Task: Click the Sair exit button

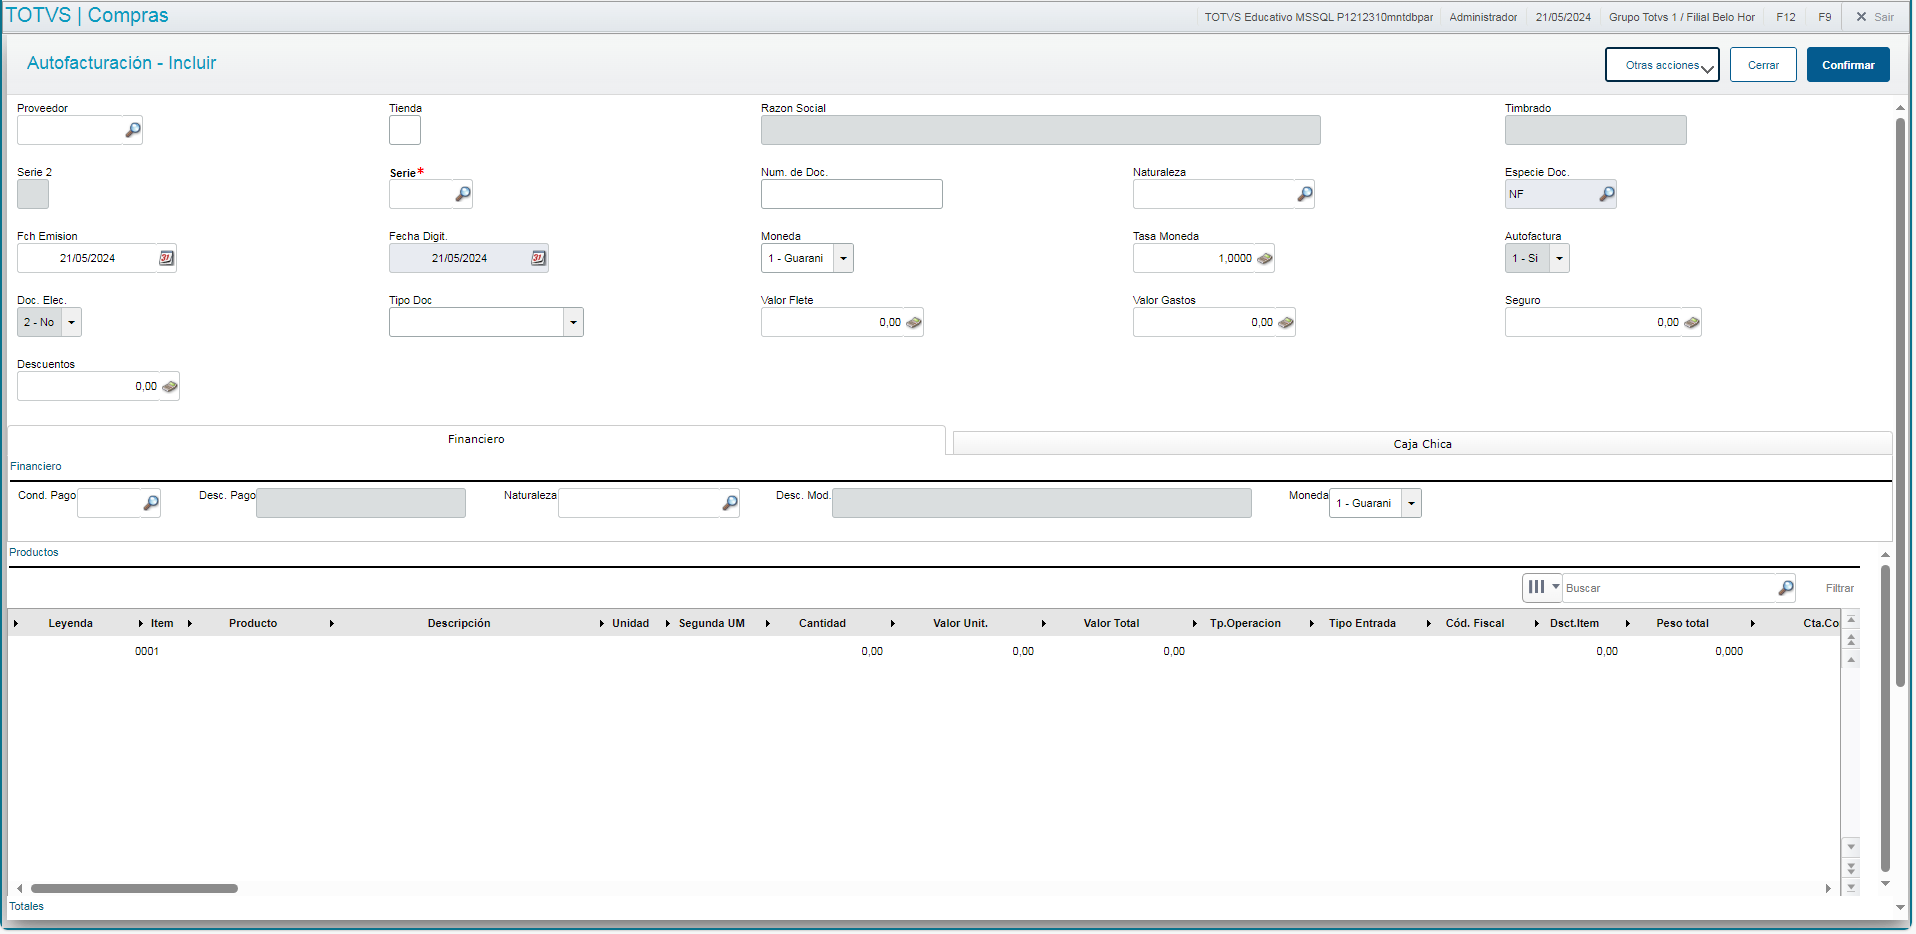Action: click(1875, 17)
